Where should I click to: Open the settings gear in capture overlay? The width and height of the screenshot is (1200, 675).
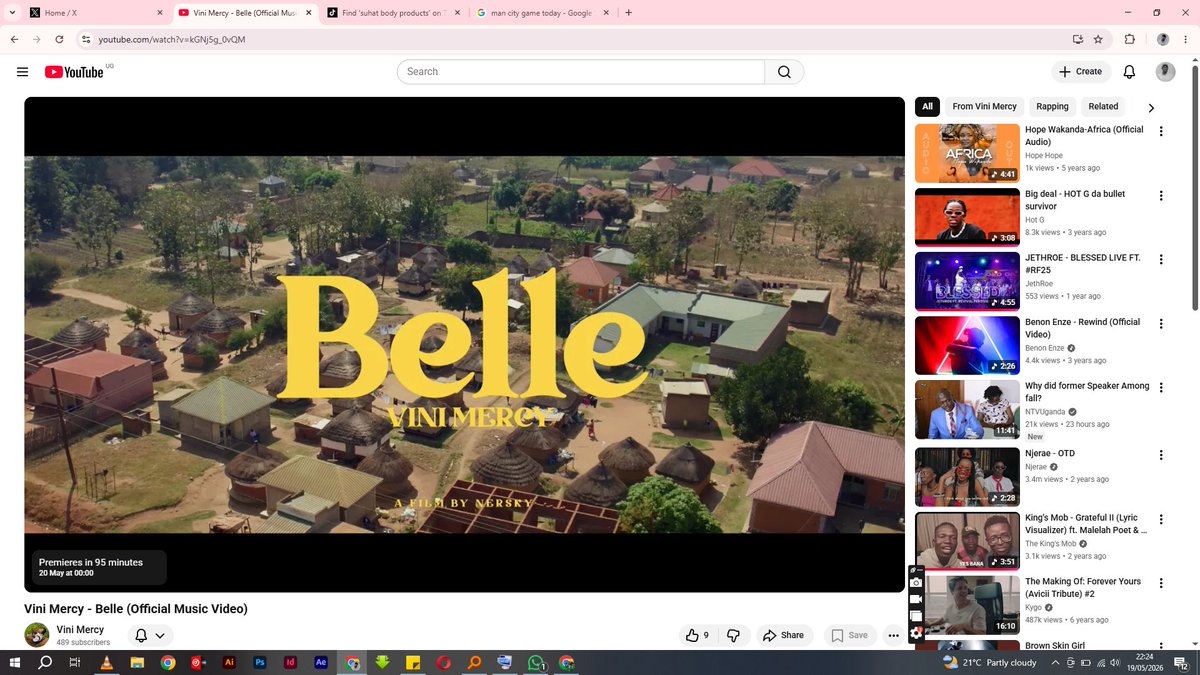click(x=916, y=632)
